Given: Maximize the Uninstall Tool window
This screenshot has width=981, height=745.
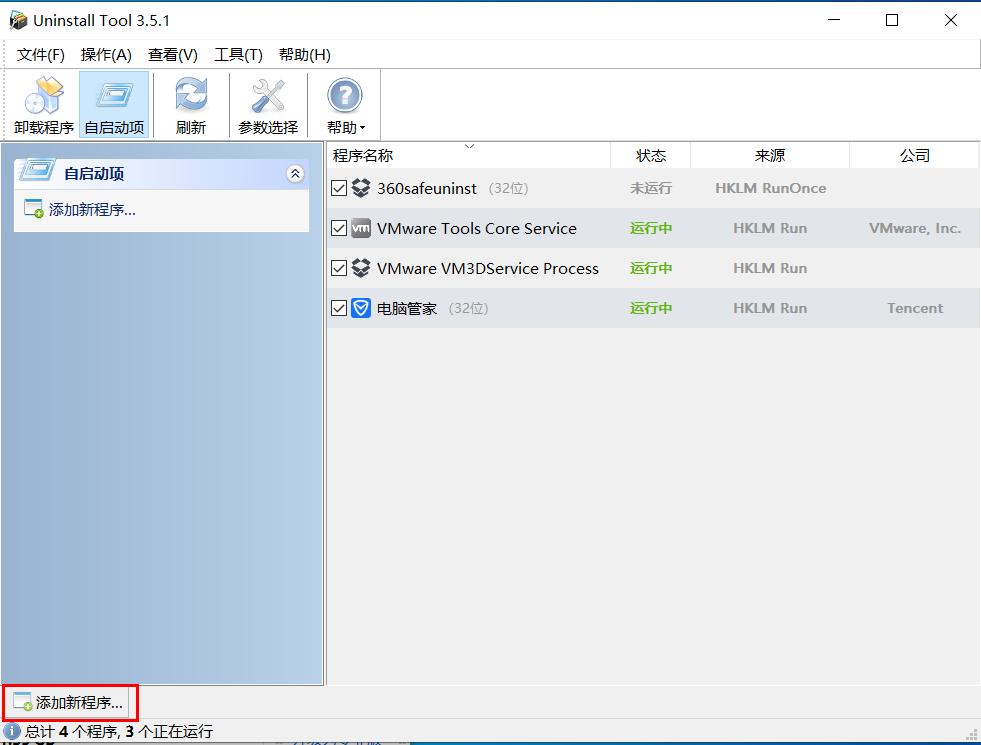Looking at the screenshot, I should [x=892, y=20].
